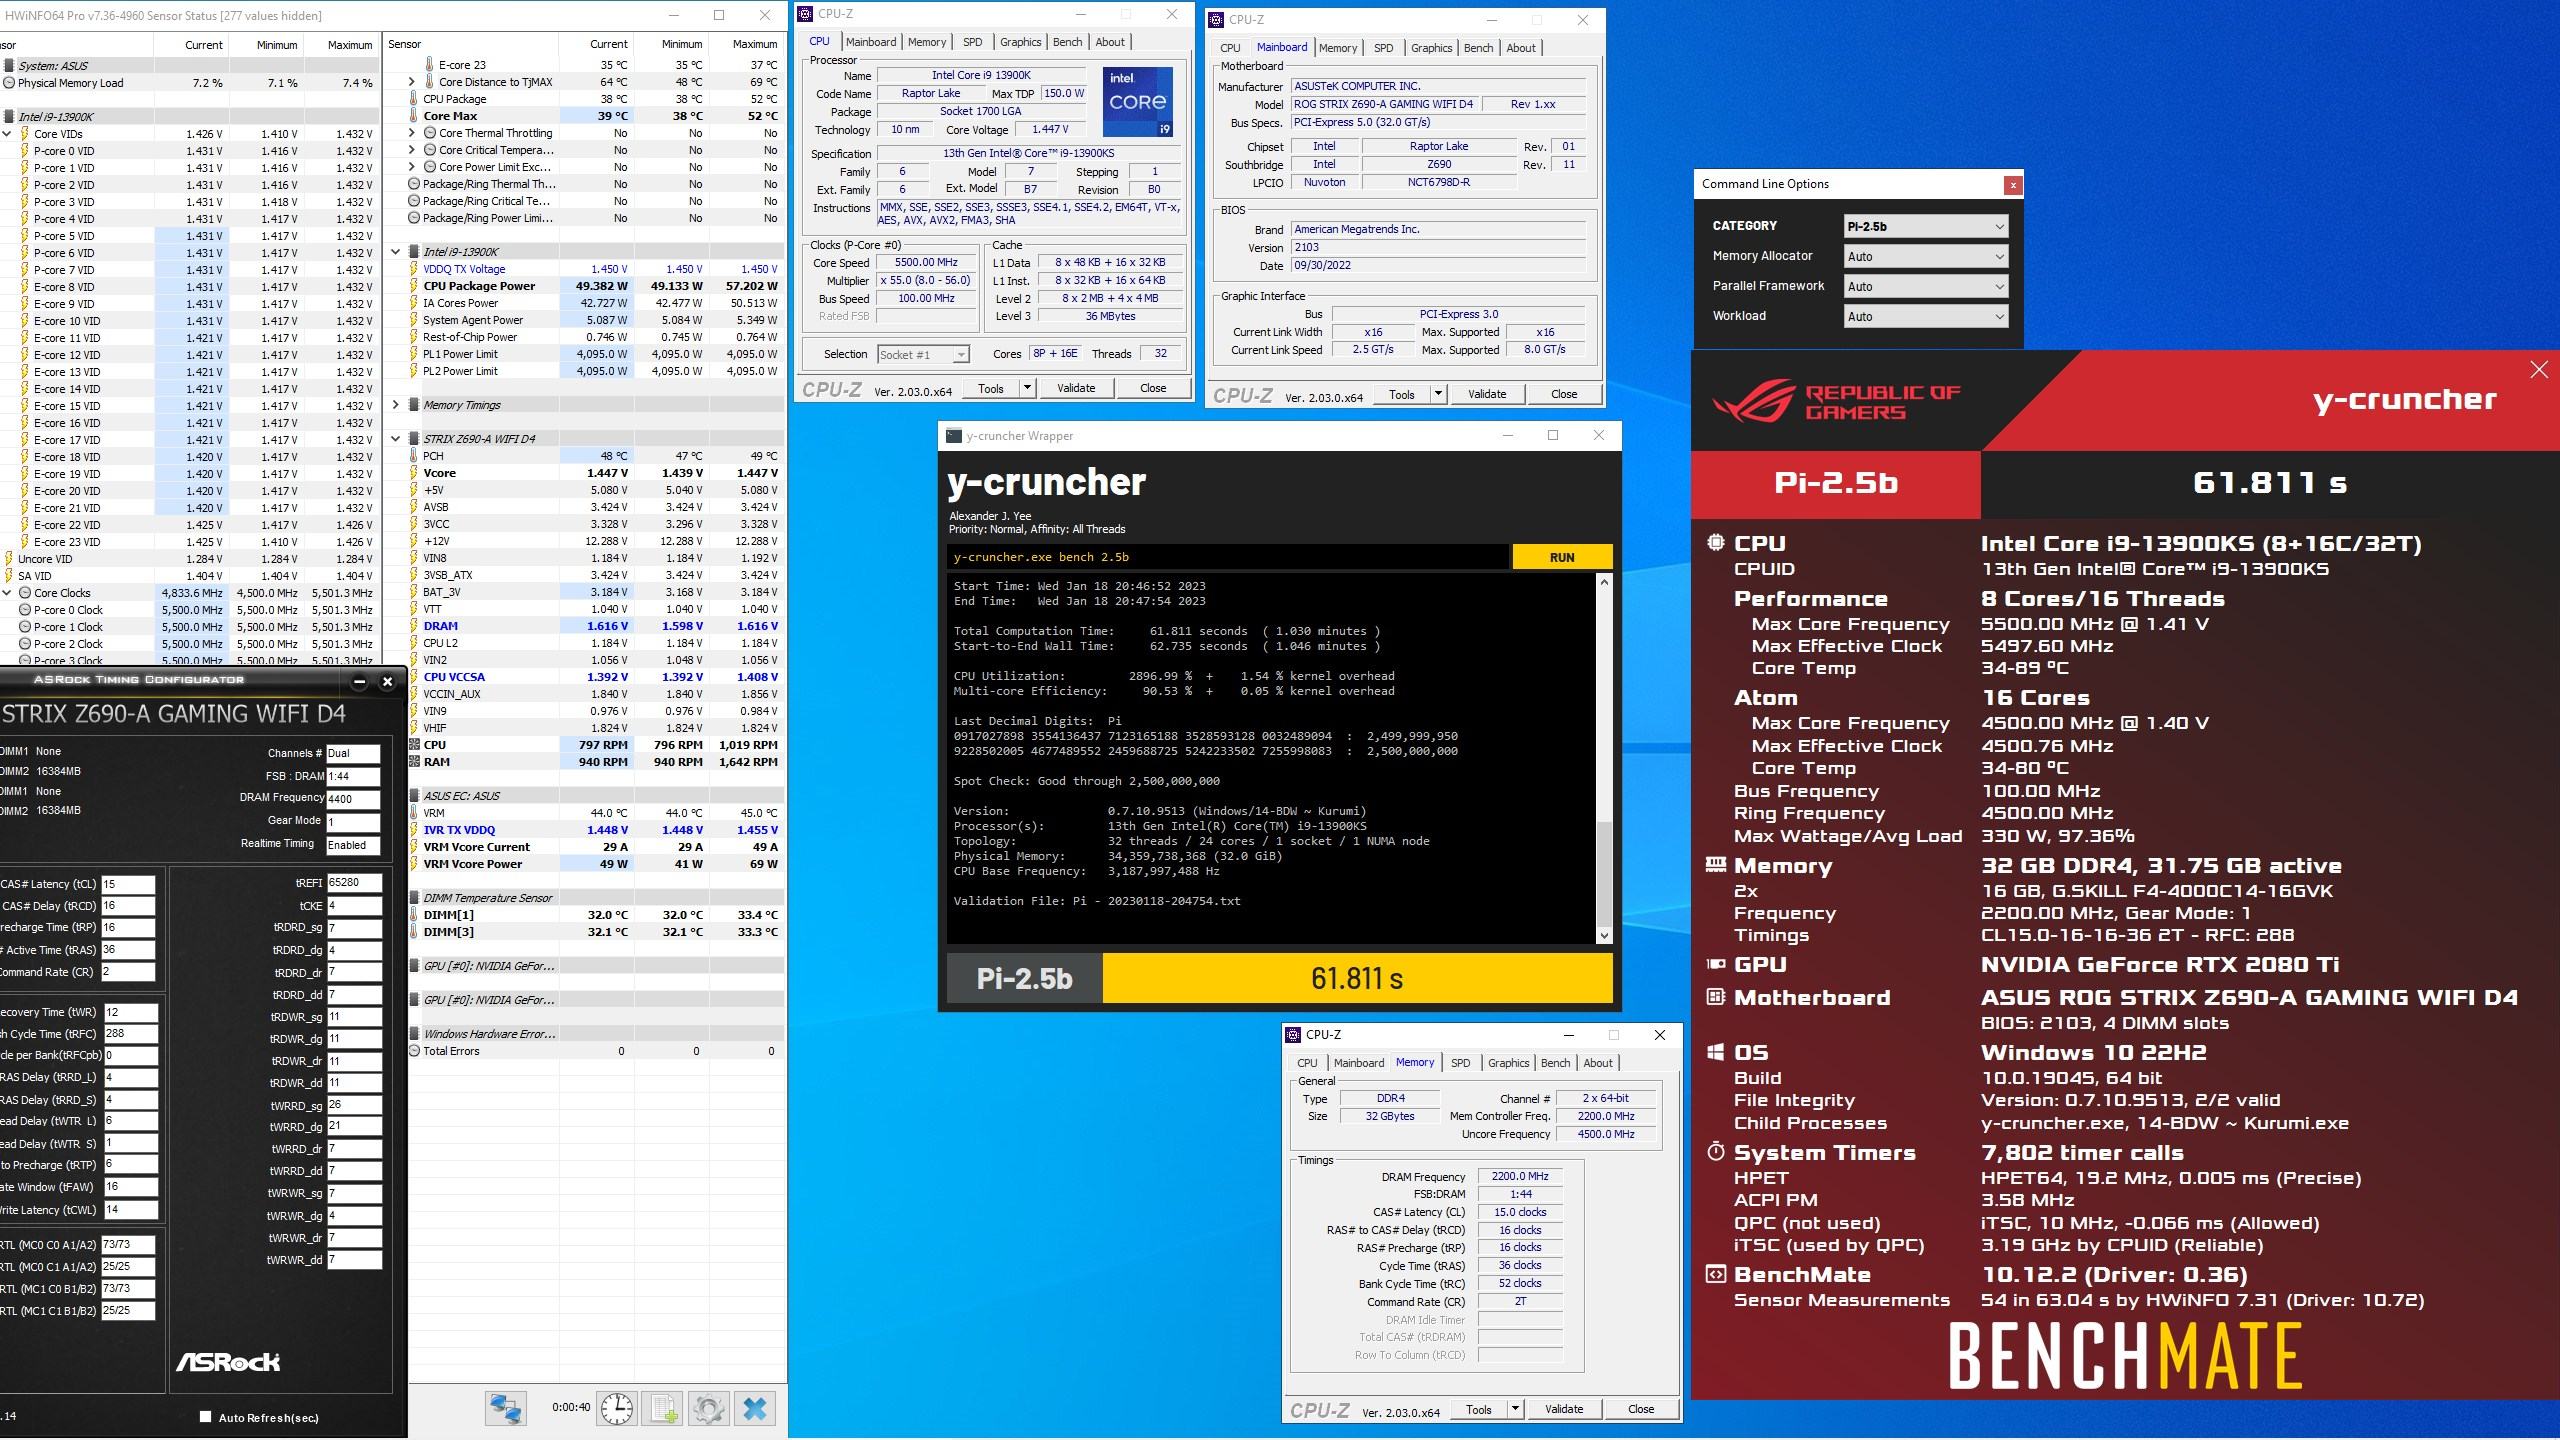Click CPU-Z Memory window title icon

tap(1293, 1035)
